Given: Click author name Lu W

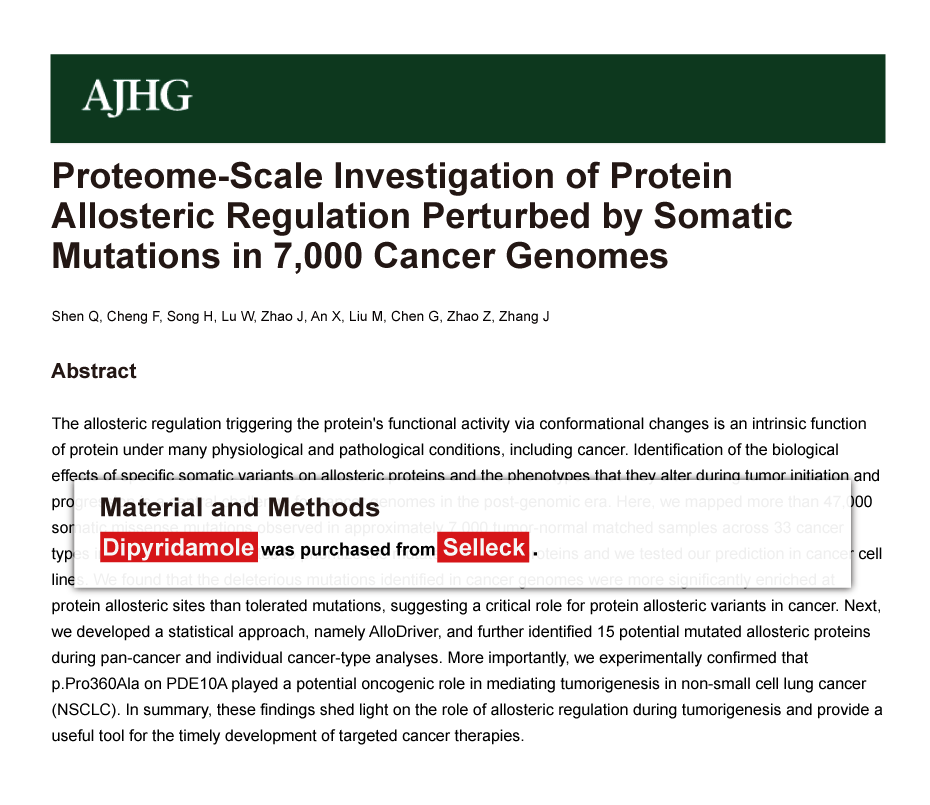Looking at the screenshot, I should [237, 316].
